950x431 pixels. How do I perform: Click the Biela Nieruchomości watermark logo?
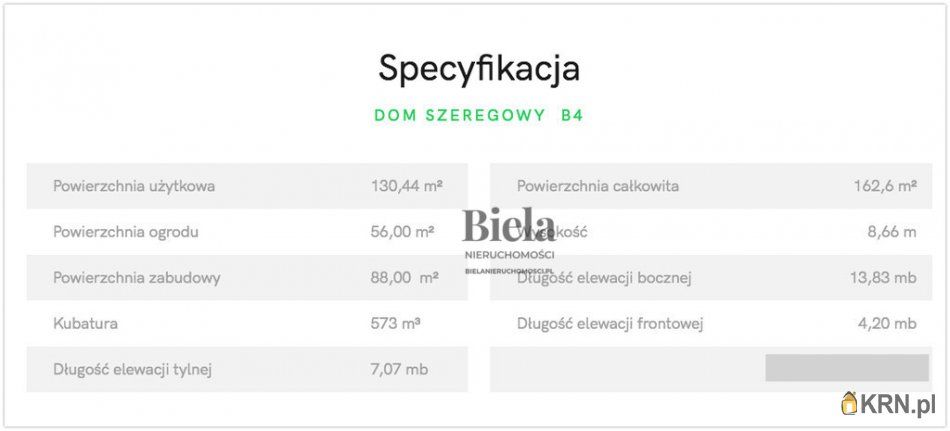[x=509, y=236]
